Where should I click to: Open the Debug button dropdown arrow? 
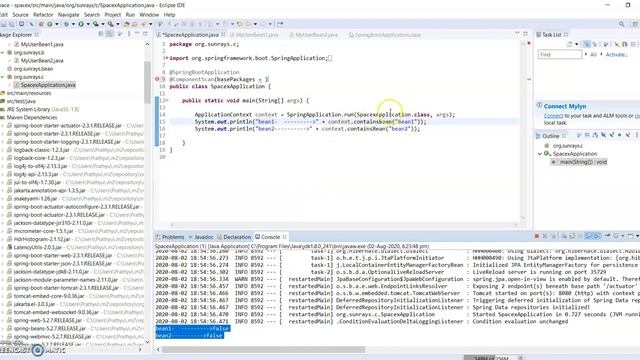pyautogui.click(x=73, y=24)
